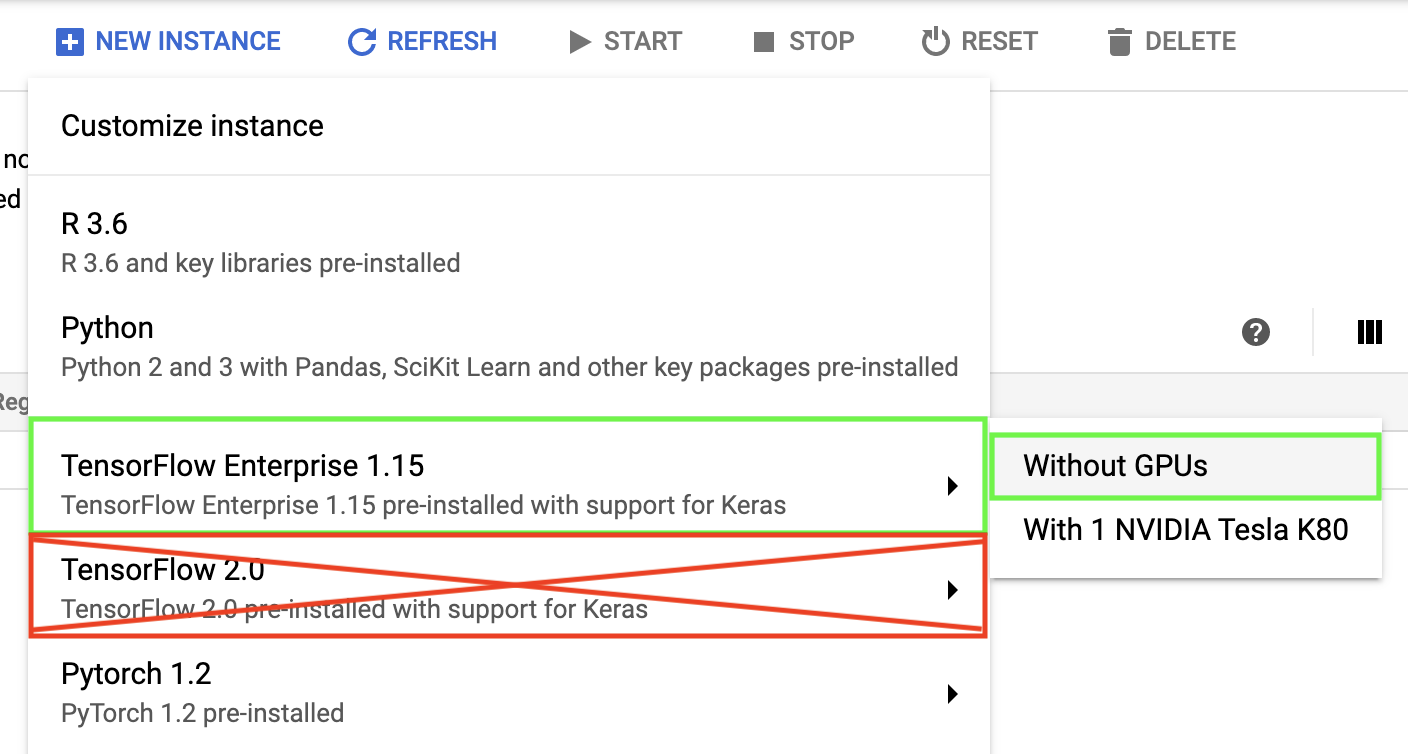Screen dimensions: 1408x754
Task: Click 'TensorFlow 2.0 pre-installed with support for Keras'
Action: click(355, 608)
